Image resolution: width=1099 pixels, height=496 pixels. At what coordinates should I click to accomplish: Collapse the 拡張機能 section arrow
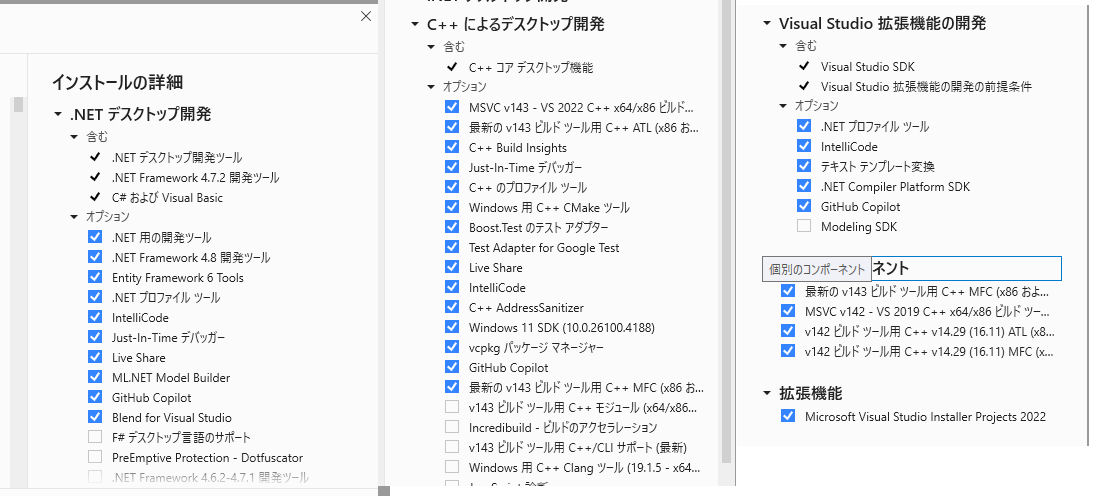pyautogui.click(x=767, y=394)
